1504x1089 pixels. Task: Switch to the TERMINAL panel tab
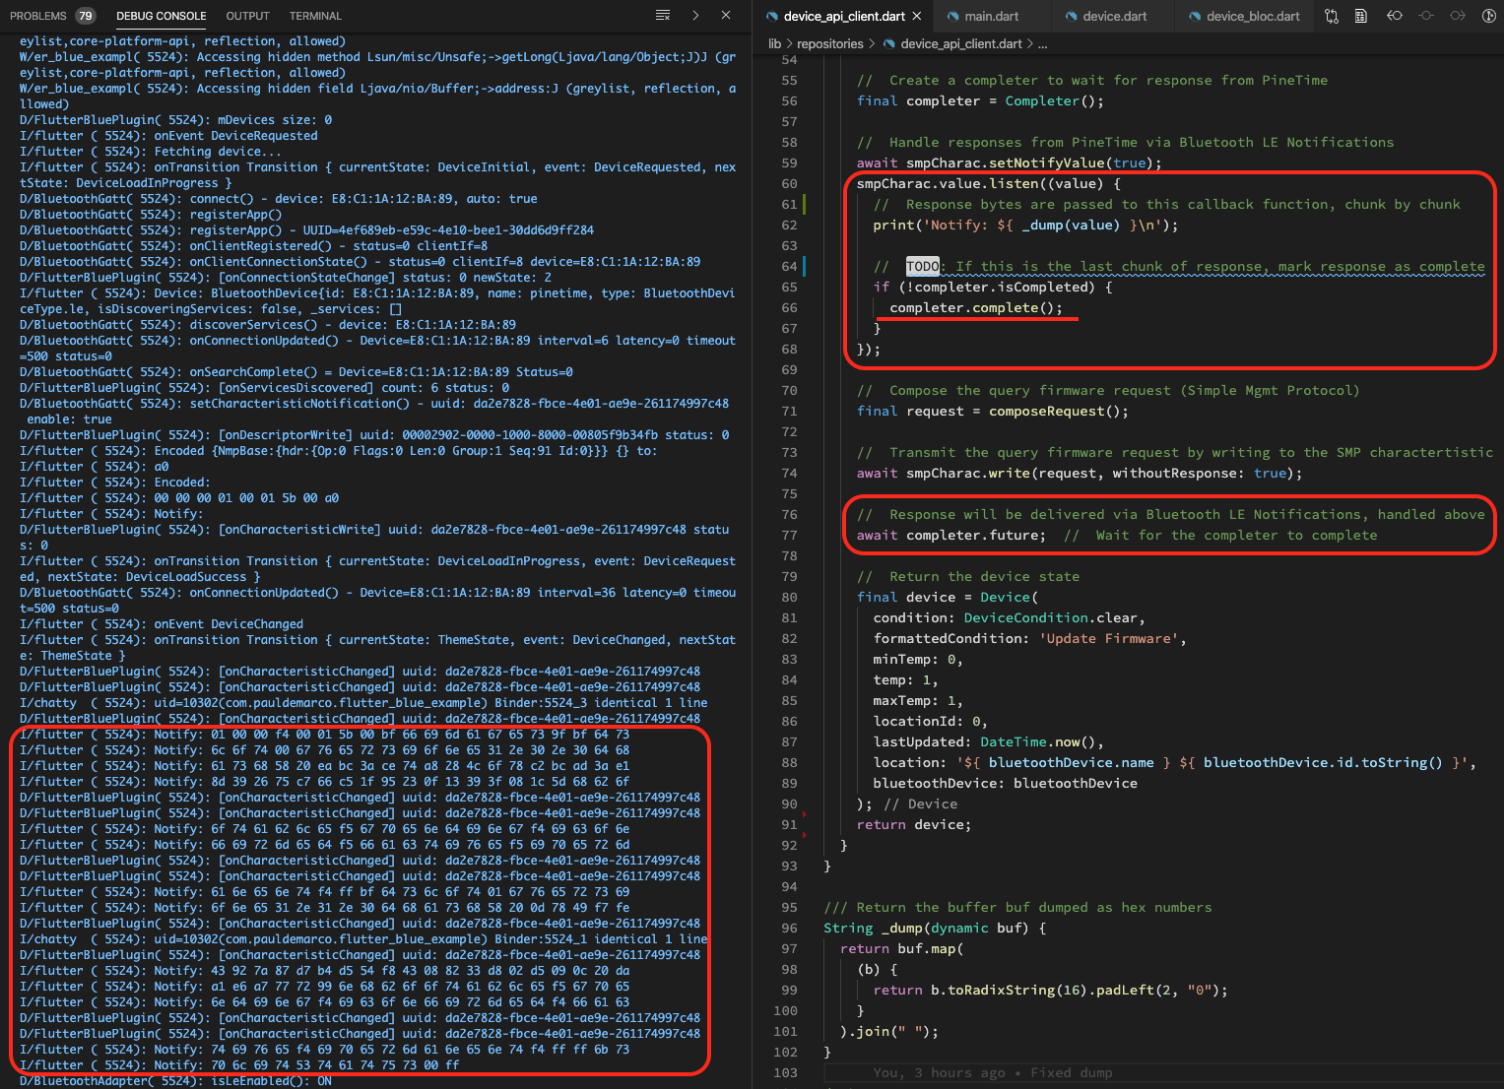pos(315,16)
